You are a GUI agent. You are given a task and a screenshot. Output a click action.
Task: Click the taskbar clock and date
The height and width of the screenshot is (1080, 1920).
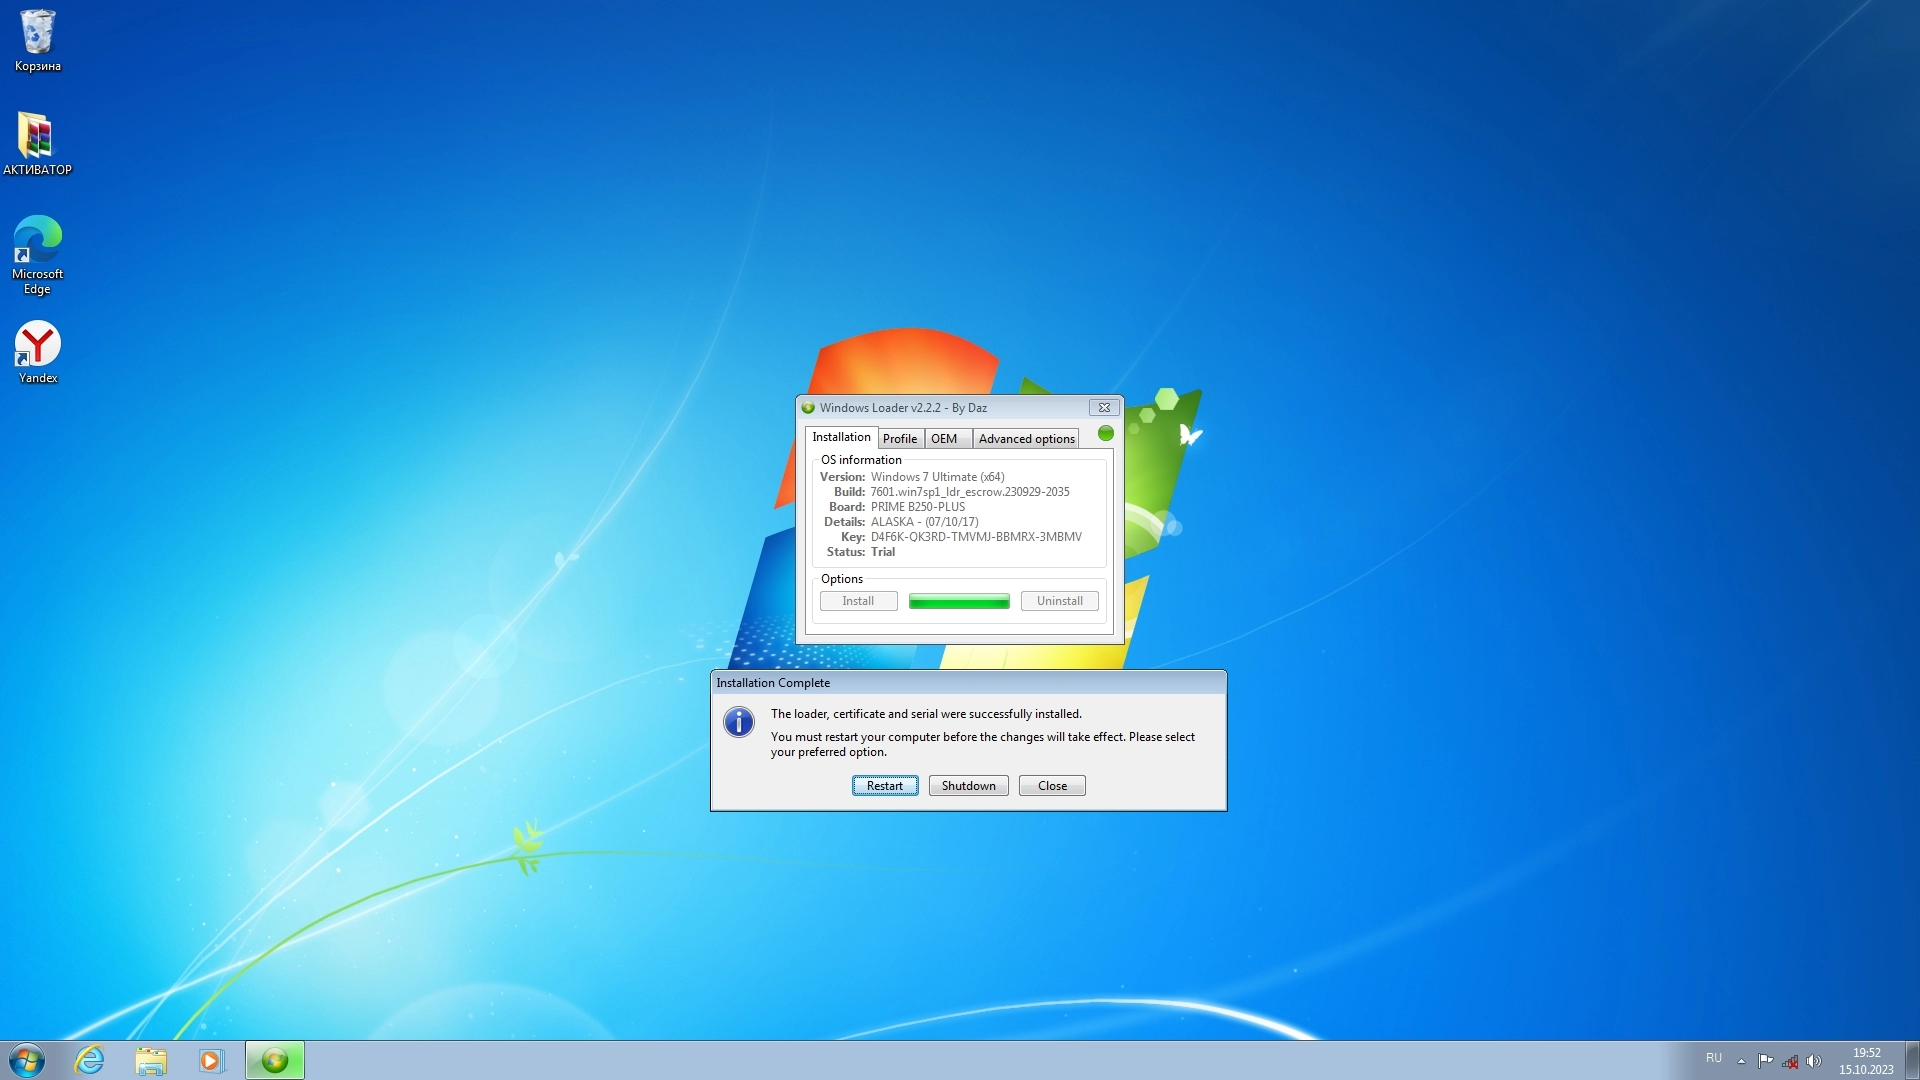pos(1865,1061)
